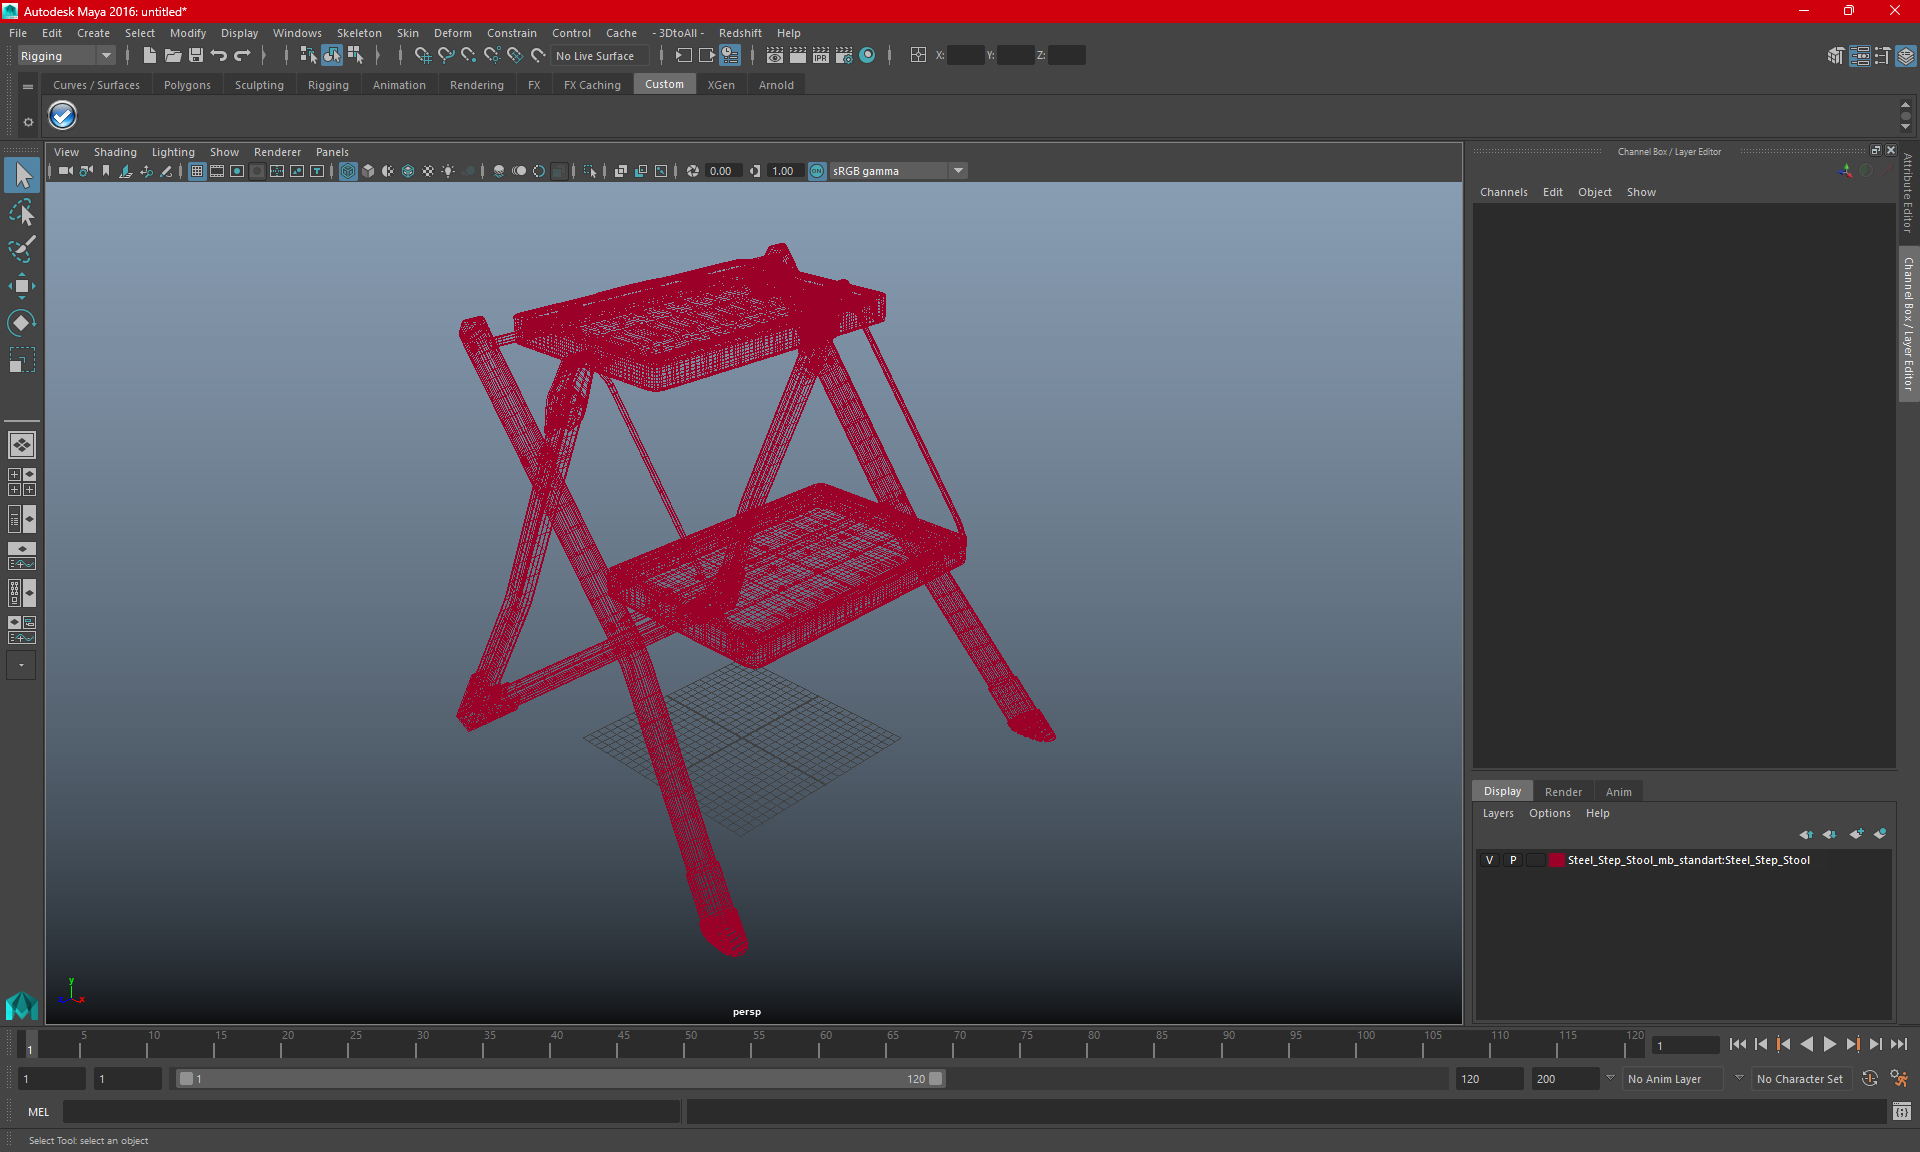Toggle color management icon beside sRGB gamma
This screenshot has height=1152, width=1920.
coord(817,171)
